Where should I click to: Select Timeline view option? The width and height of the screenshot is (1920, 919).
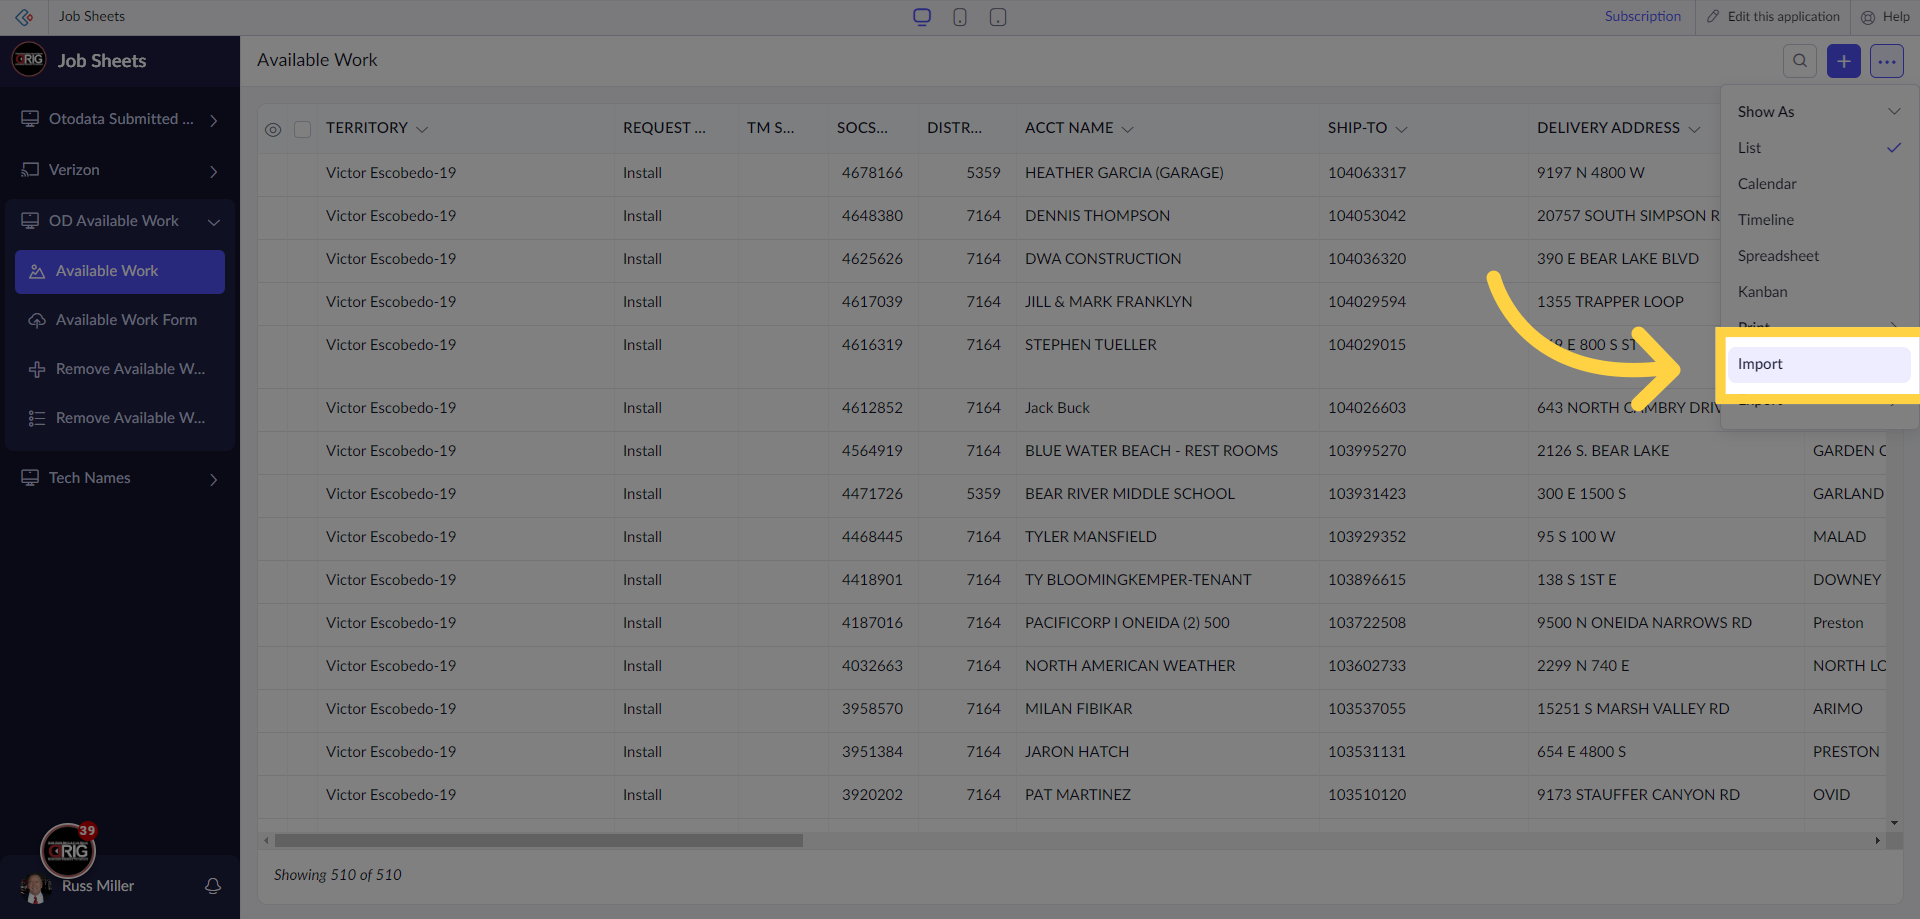pyautogui.click(x=1819, y=220)
